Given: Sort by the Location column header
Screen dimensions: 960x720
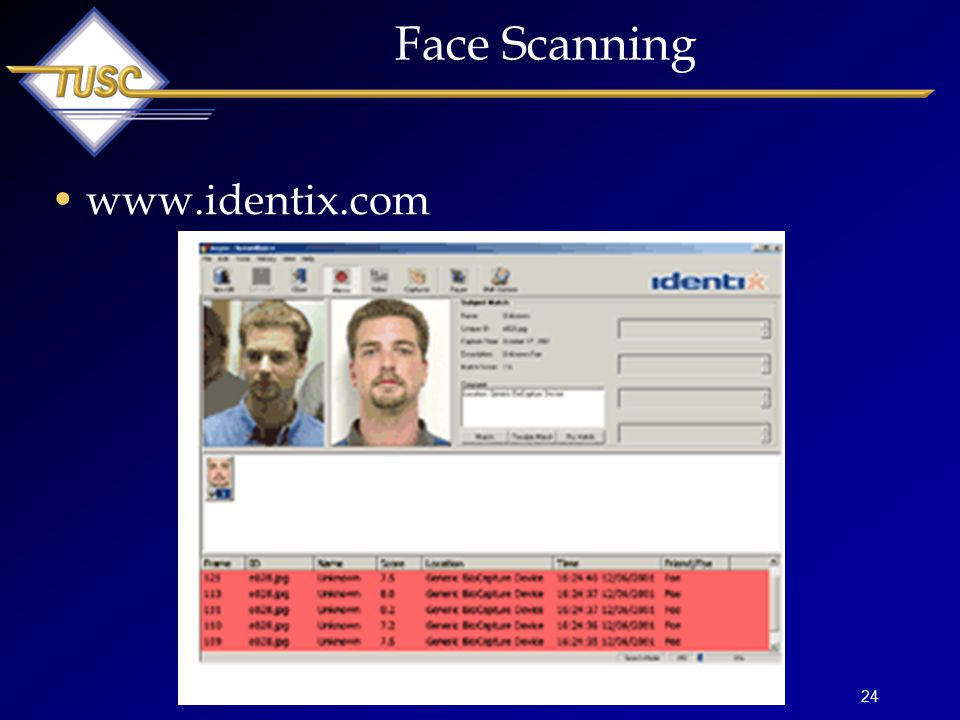Looking at the screenshot, I should point(487,563).
